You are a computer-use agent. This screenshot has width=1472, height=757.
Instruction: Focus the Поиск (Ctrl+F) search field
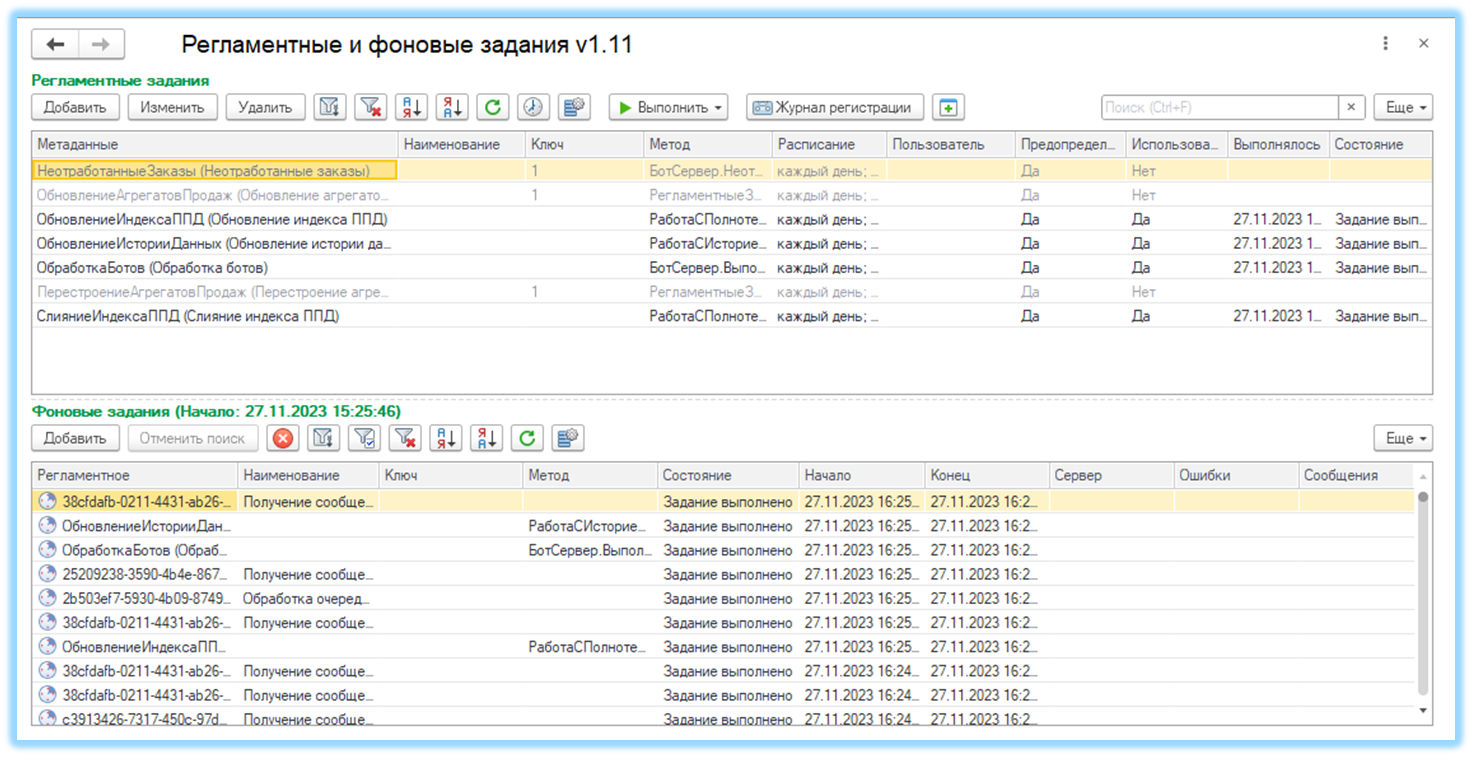click(1219, 107)
